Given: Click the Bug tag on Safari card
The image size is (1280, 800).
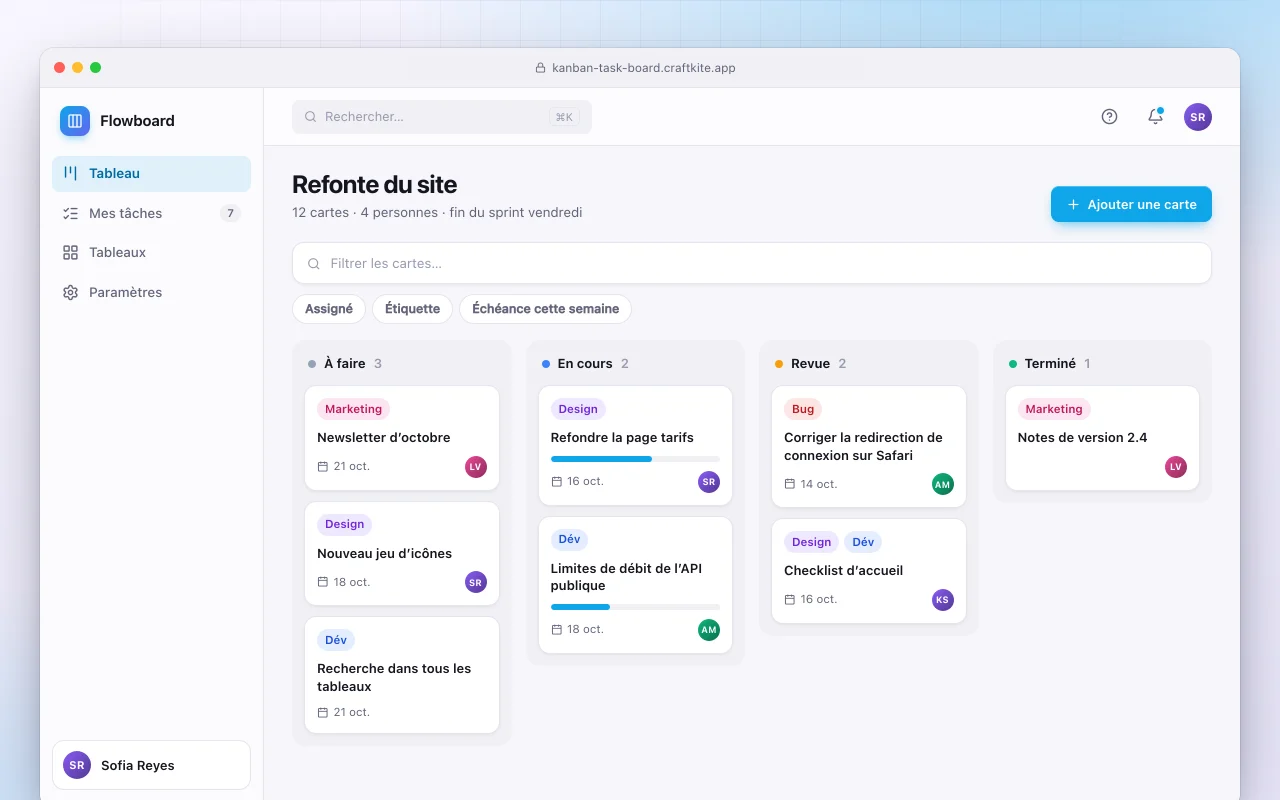Looking at the screenshot, I should click(x=803, y=409).
